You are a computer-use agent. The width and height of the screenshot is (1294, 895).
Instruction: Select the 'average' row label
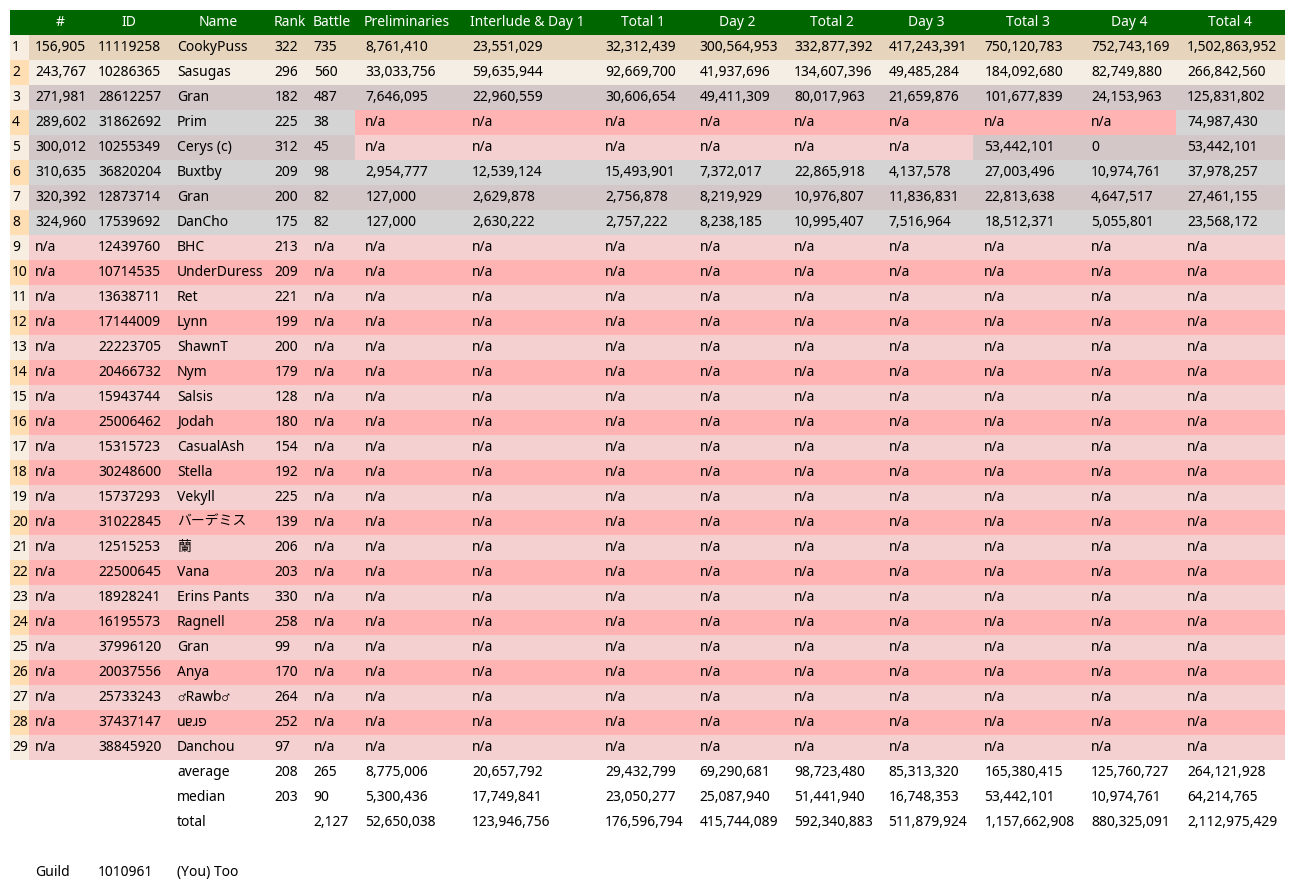click(203, 771)
